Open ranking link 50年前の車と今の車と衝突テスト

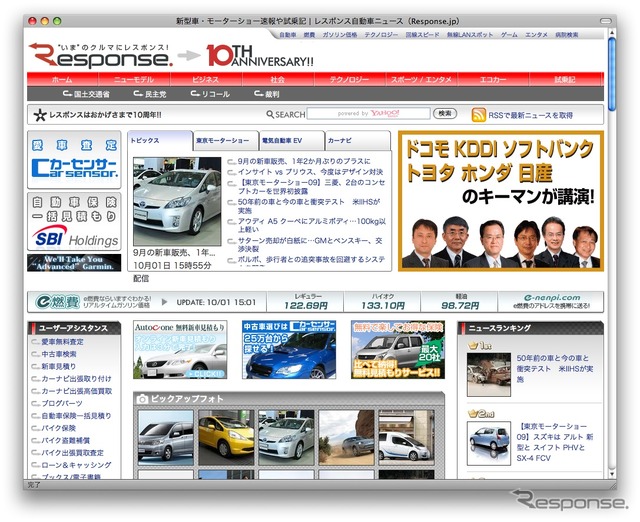[555, 369]
